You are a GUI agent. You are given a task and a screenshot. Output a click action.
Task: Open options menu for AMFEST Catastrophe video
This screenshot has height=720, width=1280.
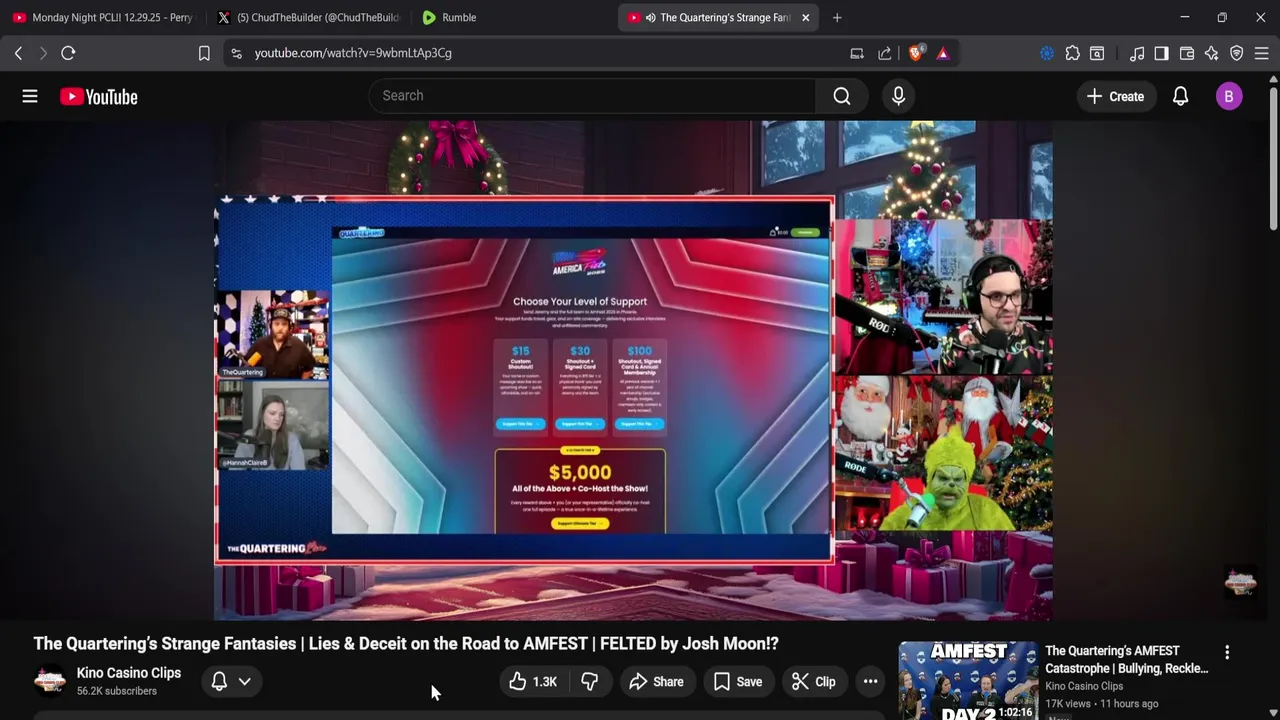tap(1227, 652)
